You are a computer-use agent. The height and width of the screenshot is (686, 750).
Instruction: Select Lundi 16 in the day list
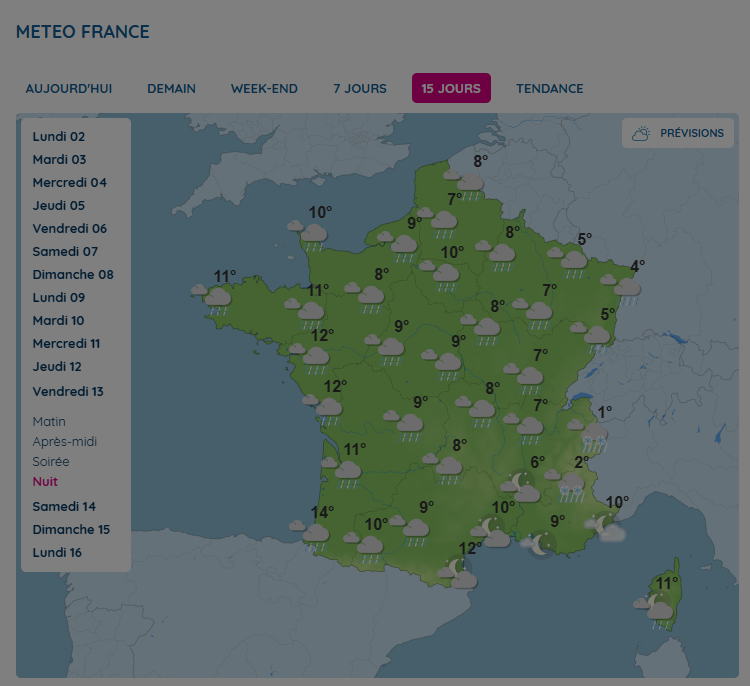57,552
